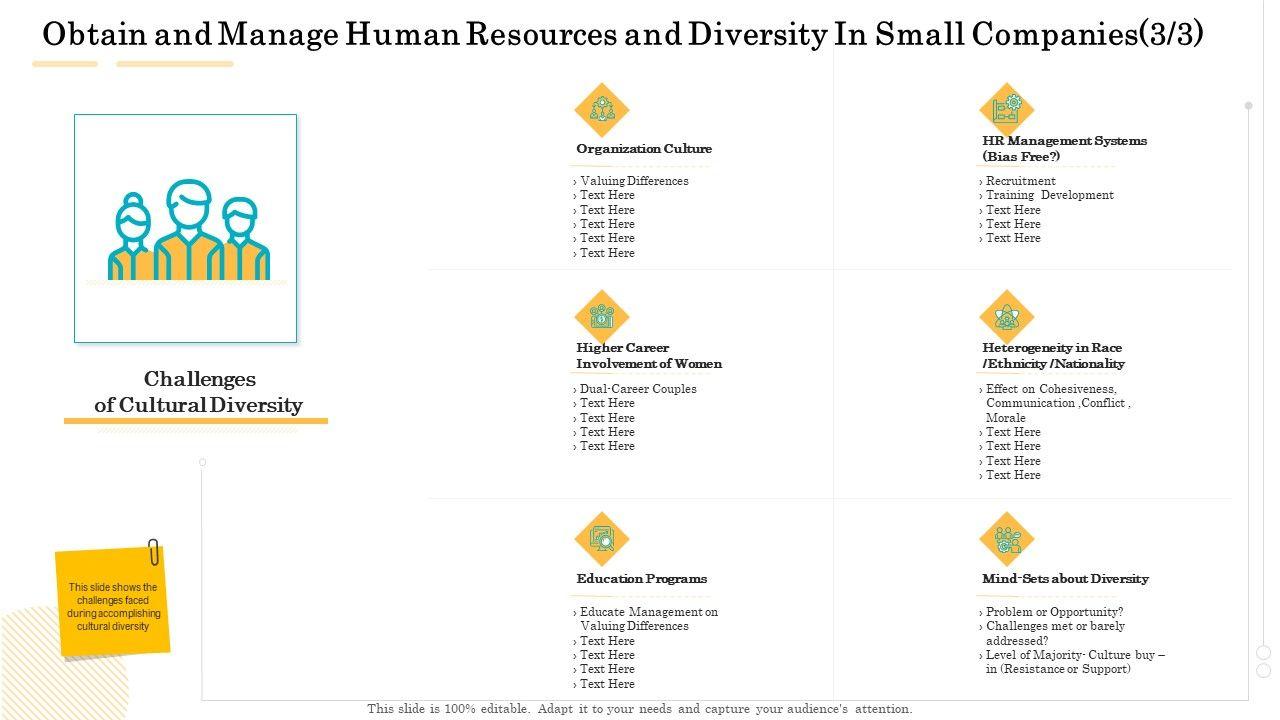Screen dimensions: 1280x720
Task: Click the Education Programs heading
Action: (641, 579)
